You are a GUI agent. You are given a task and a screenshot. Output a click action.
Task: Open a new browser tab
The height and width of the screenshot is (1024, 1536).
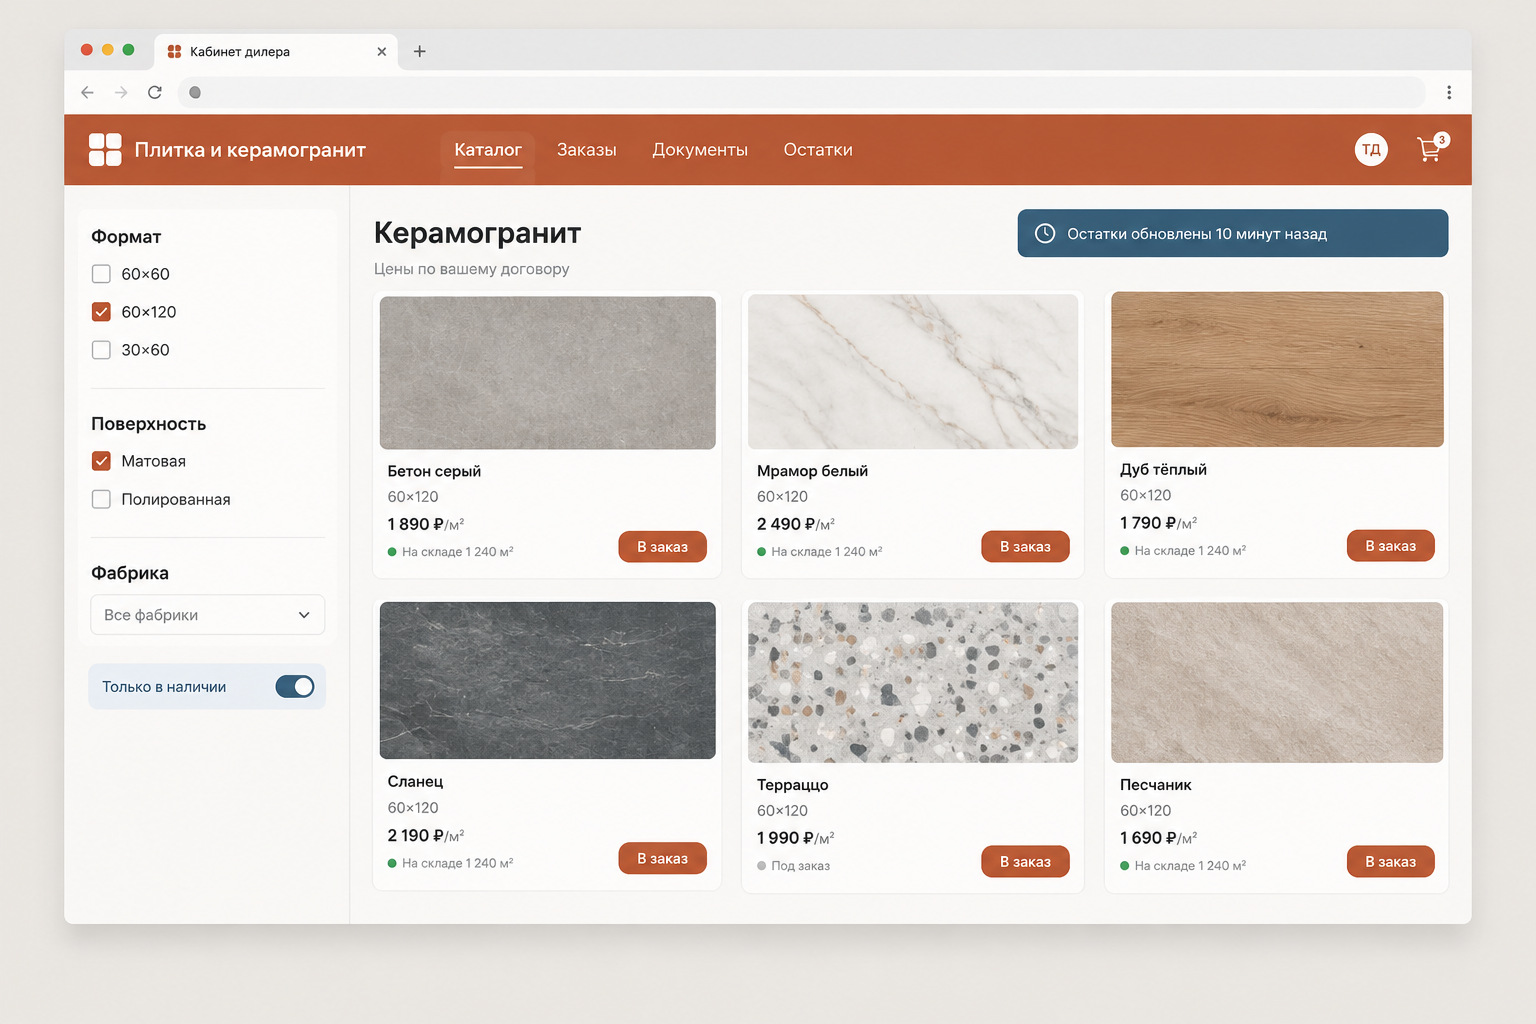point(420,51)
